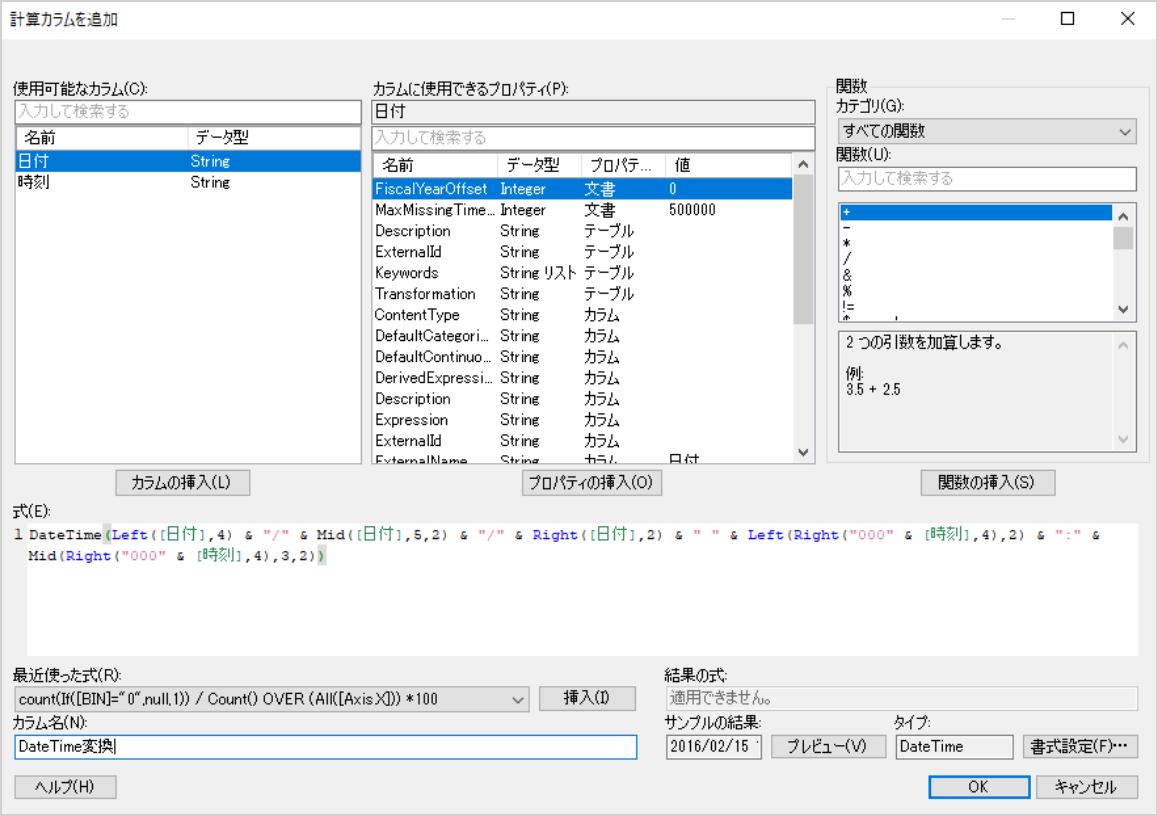Cancel with the キャンセル button
The height and width of the screenshot is (816, 1158).
pyautogui.click(x=1086, y=786)
